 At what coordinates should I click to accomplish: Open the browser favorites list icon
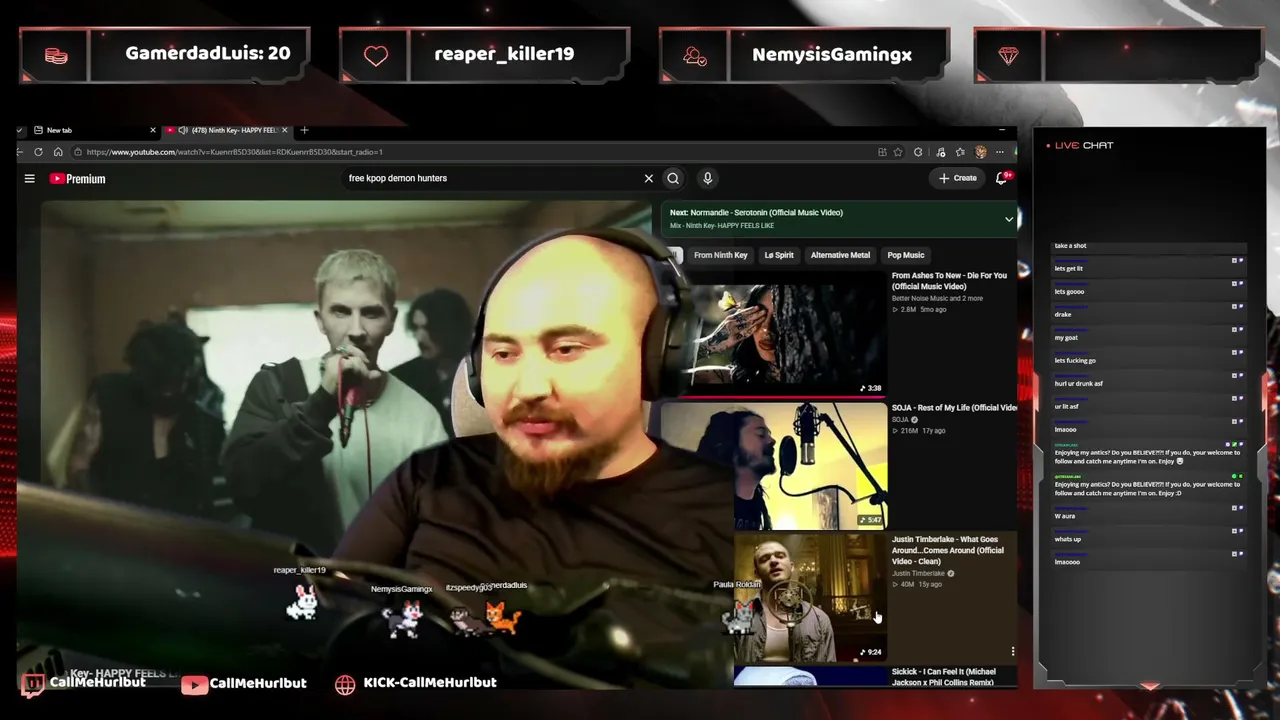[x=960, y=152]
